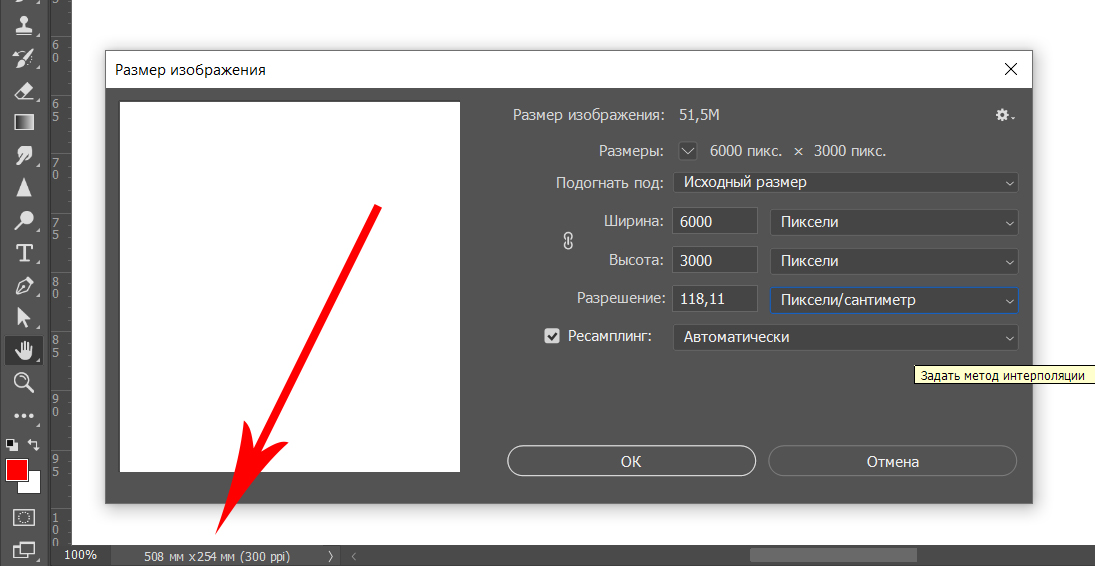Open dialog settings gear menu
1095x566 pixels.
(1004, 115)
